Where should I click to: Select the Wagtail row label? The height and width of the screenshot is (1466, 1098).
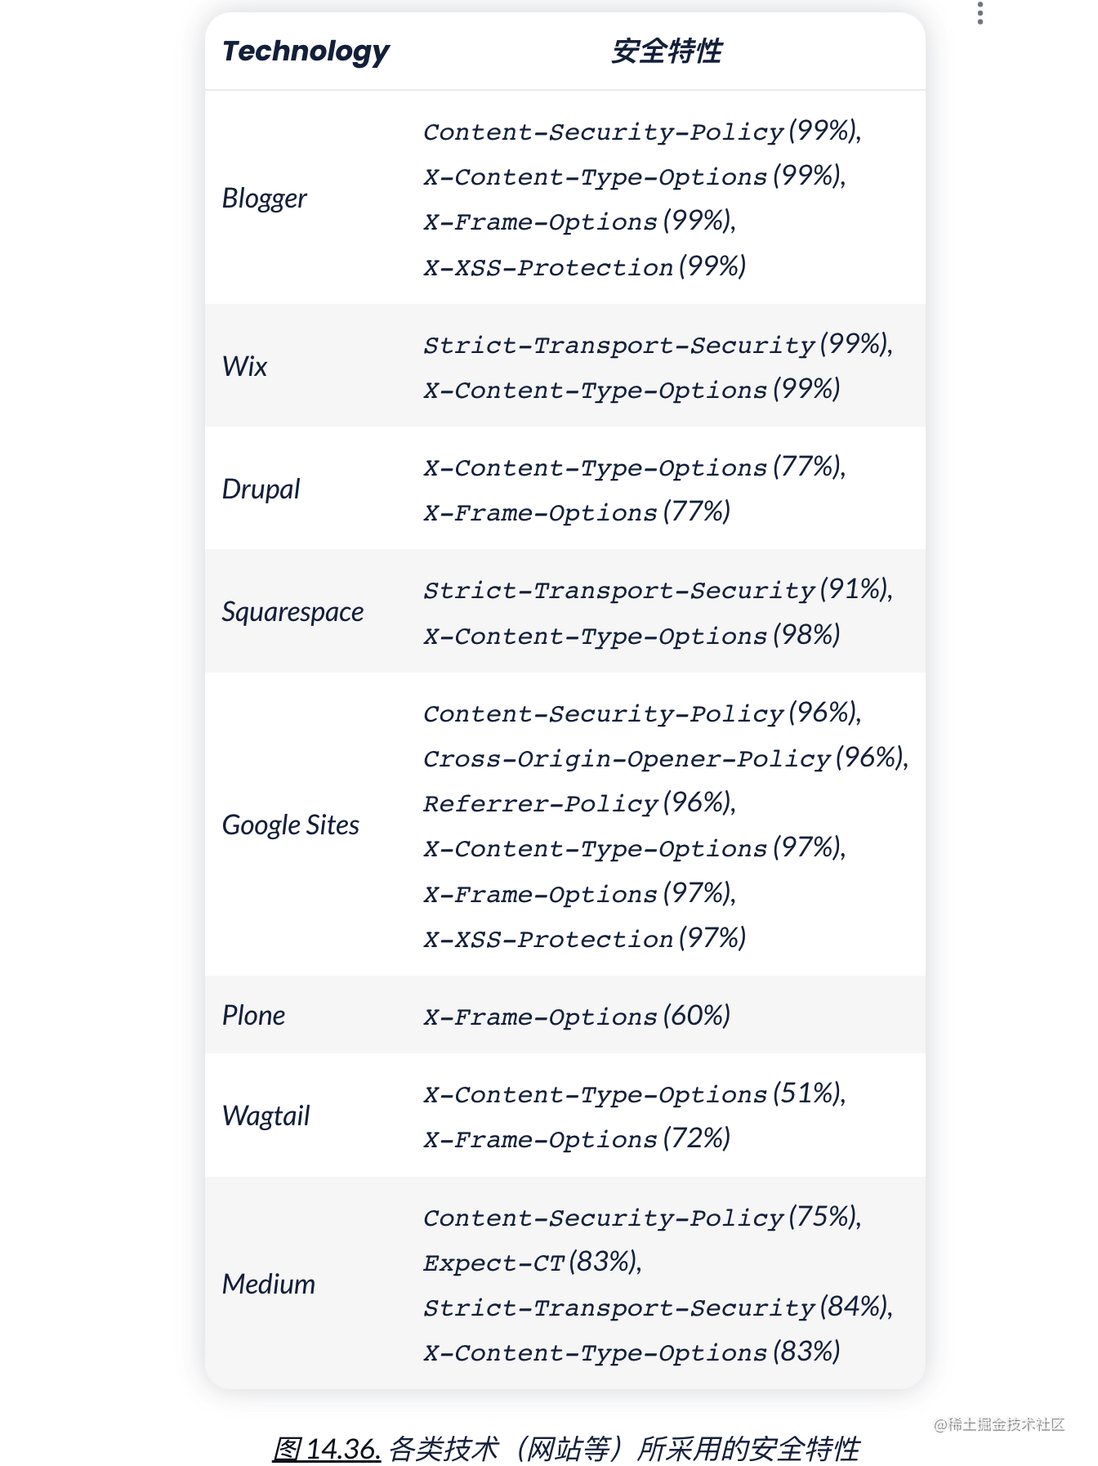pyautogui.click(x=266, y=1116)
